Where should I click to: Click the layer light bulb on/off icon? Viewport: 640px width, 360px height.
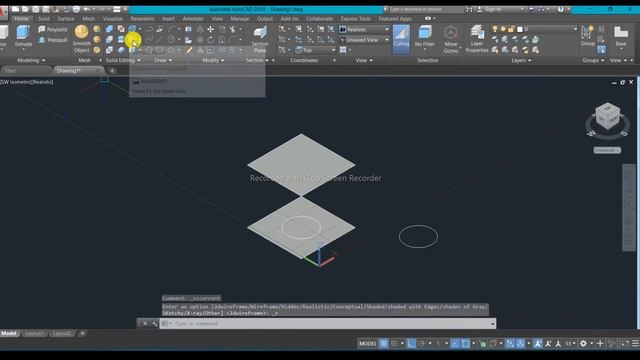(x=495, y=29)
